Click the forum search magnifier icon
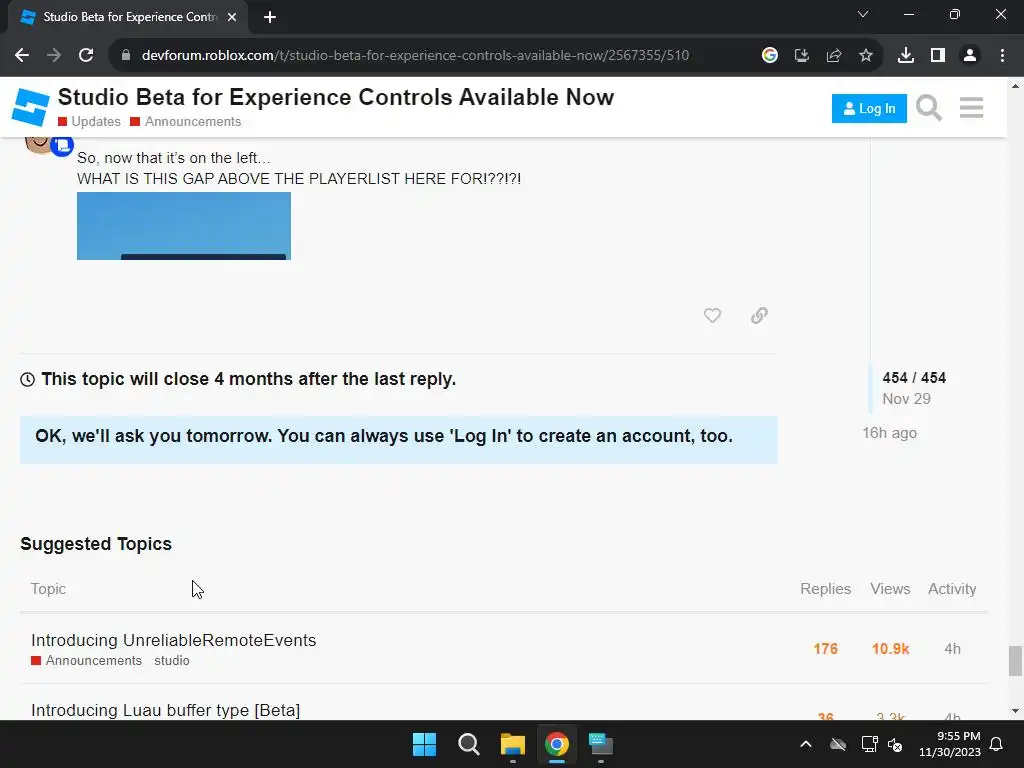Viewport: 1024px width, 768px height. coord(928,108)
